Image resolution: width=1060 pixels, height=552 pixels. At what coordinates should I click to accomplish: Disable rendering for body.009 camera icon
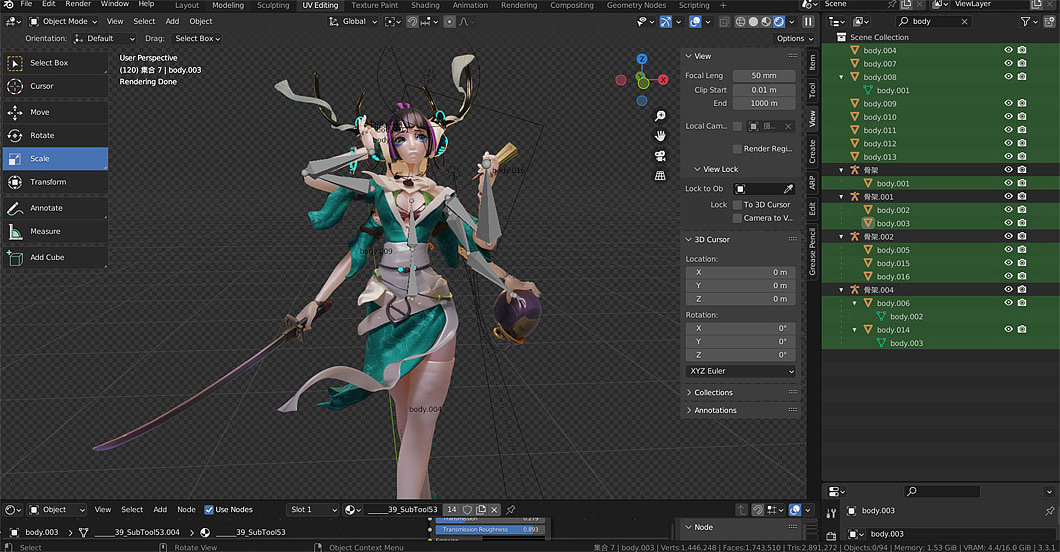1022,103
